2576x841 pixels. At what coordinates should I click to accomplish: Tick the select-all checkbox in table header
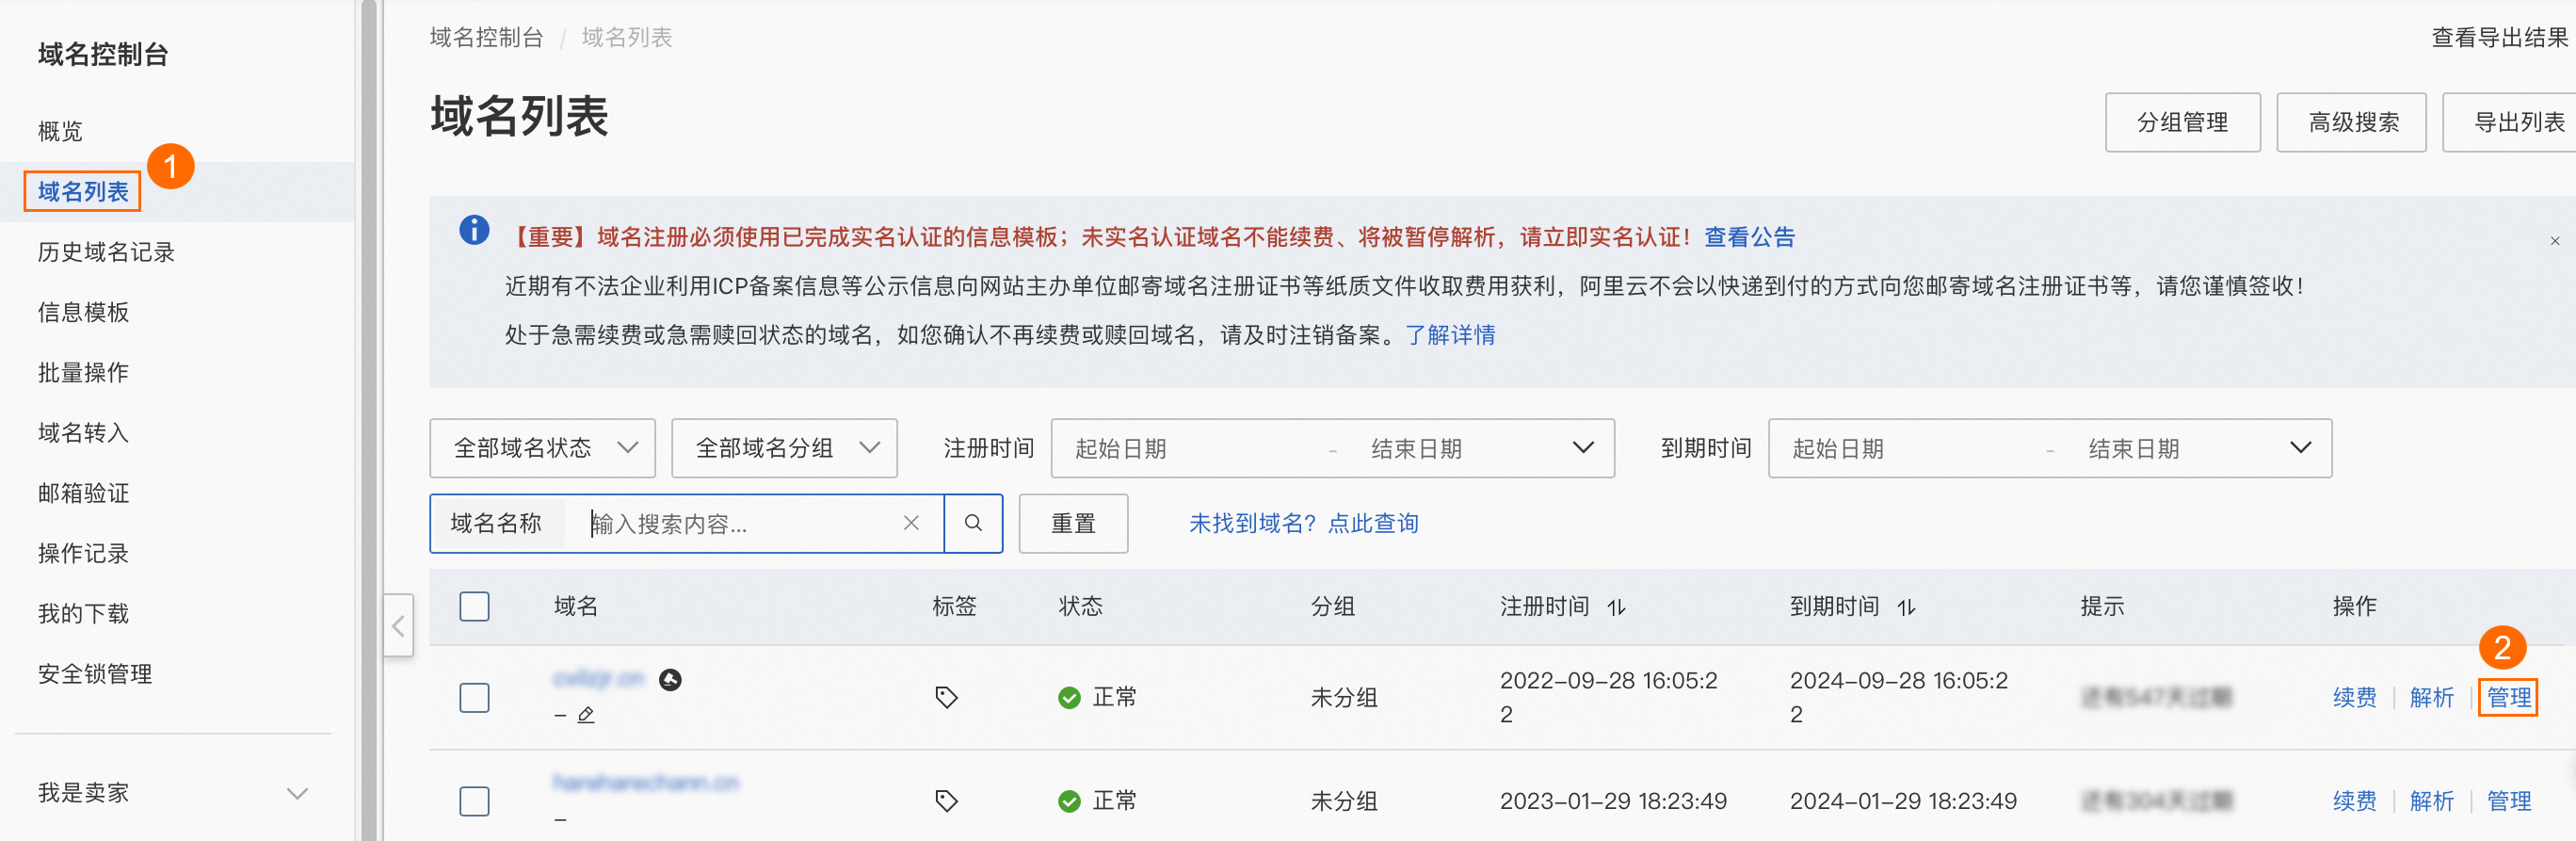(474, 606)
